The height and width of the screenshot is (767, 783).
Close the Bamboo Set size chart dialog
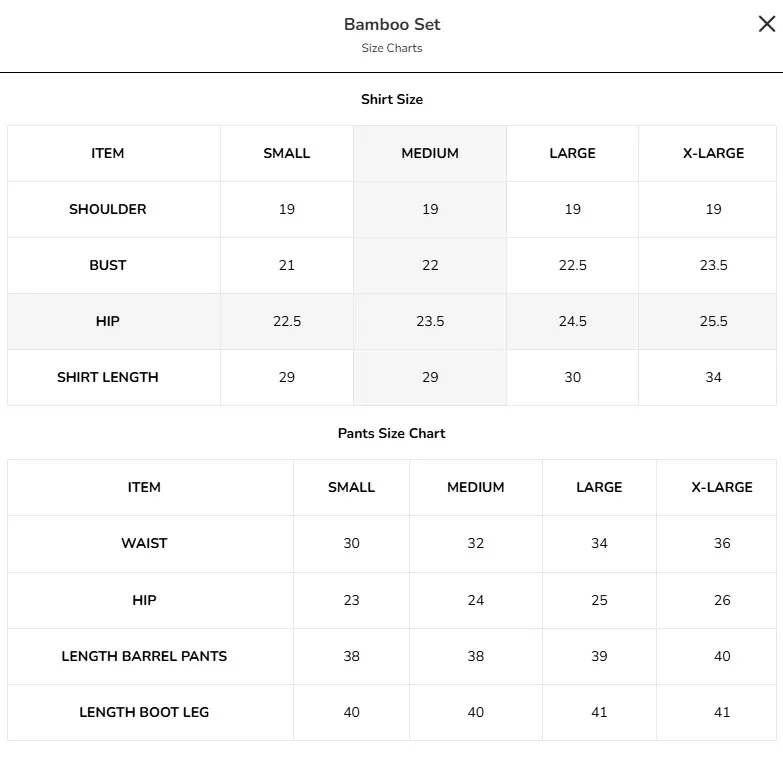click(x=767, y=23)
